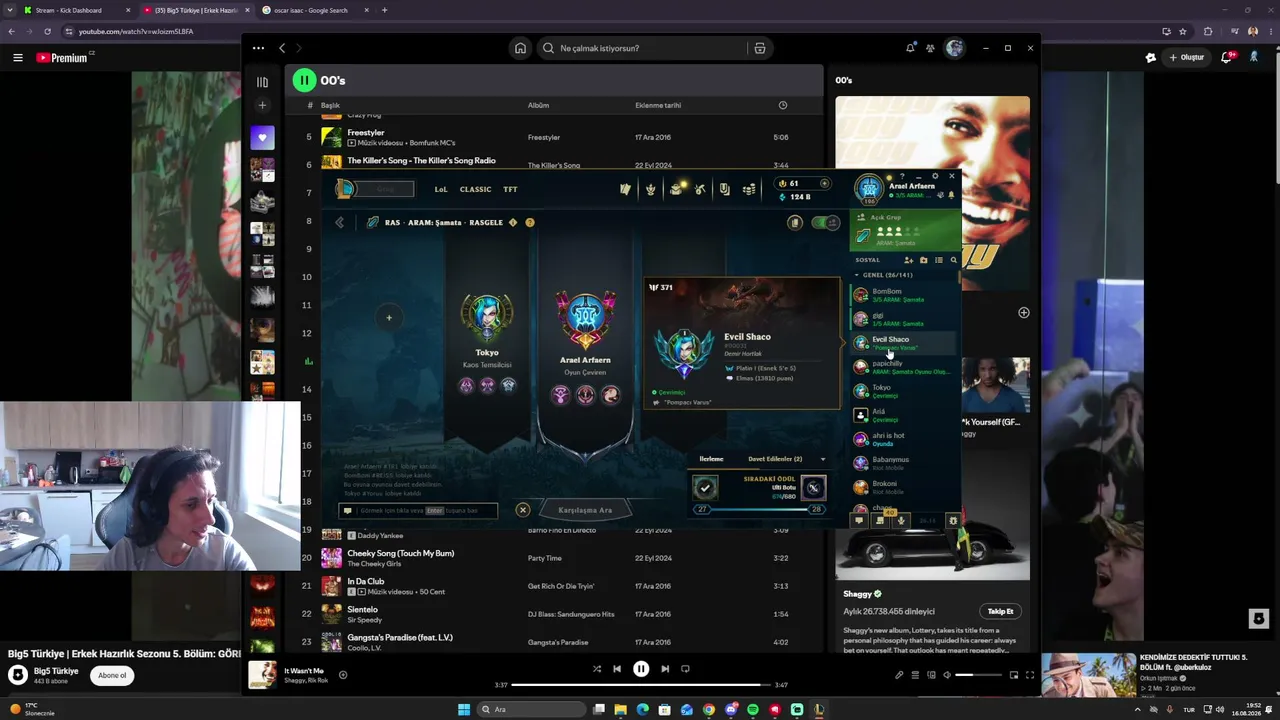Open Spotify miniplayer
Viewport: 1280px width, 720px height.
click(x=1014, y=675)
